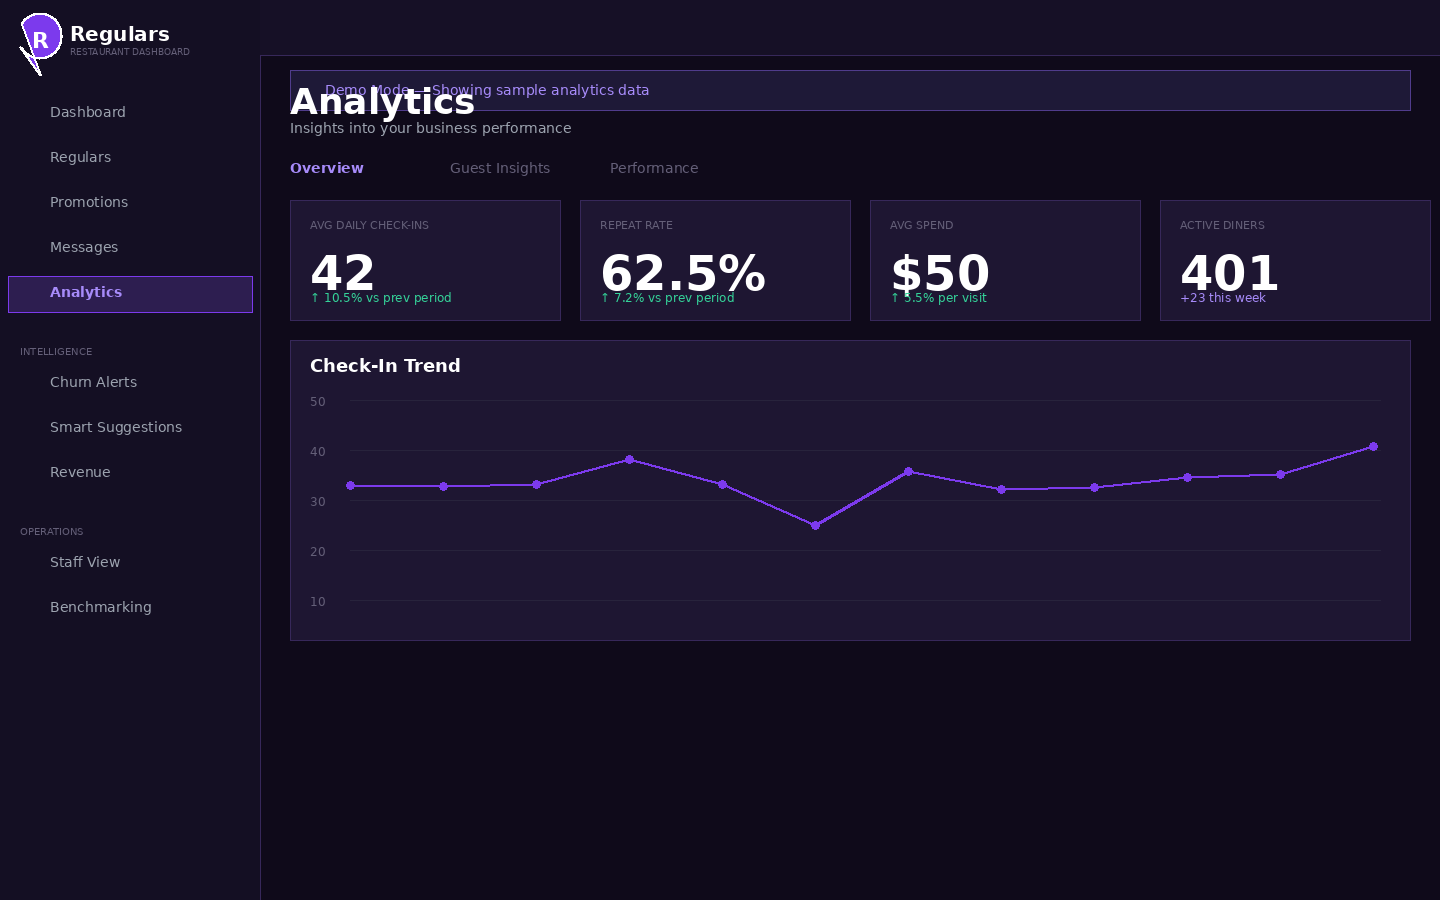Click the Avg Spend card
Viewport: 1440px width, 900px height.
pos(1005,260)
